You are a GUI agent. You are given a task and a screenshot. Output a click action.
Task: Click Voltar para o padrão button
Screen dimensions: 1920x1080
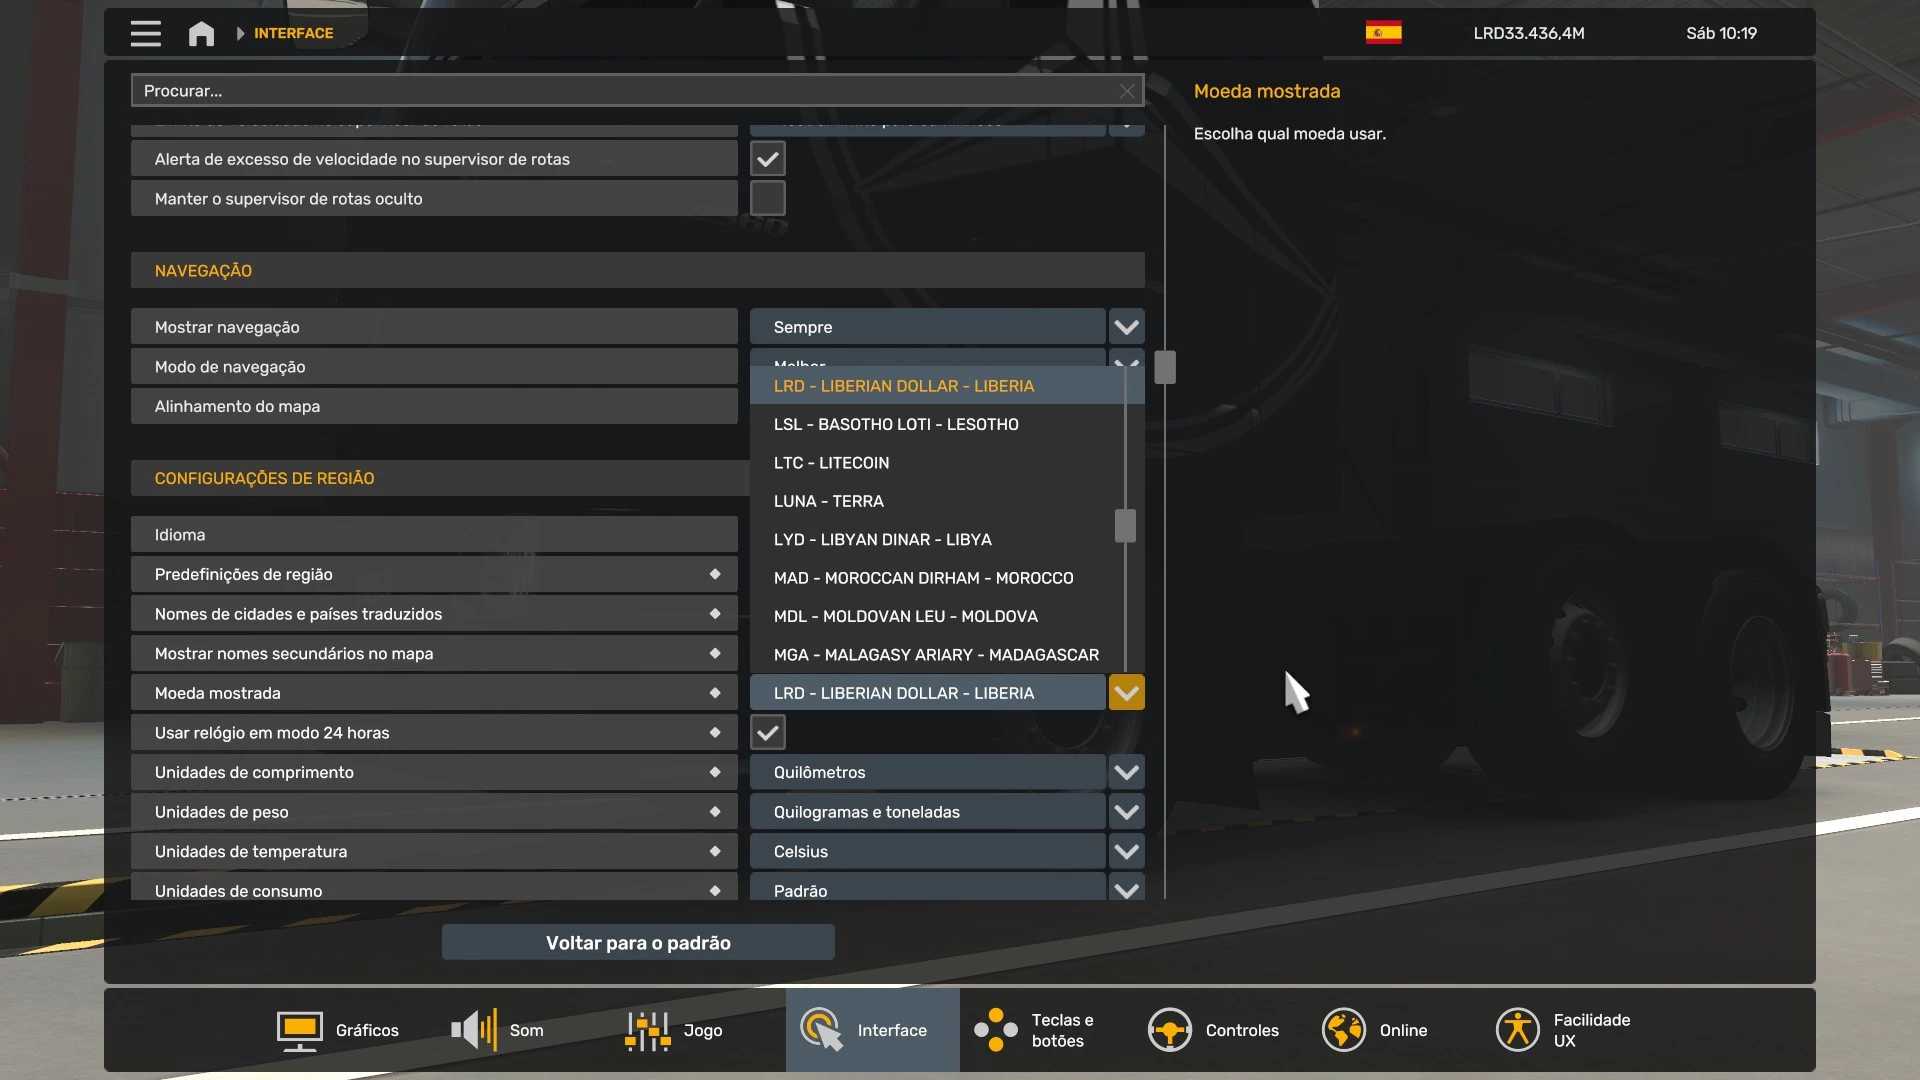click(638, 943)
